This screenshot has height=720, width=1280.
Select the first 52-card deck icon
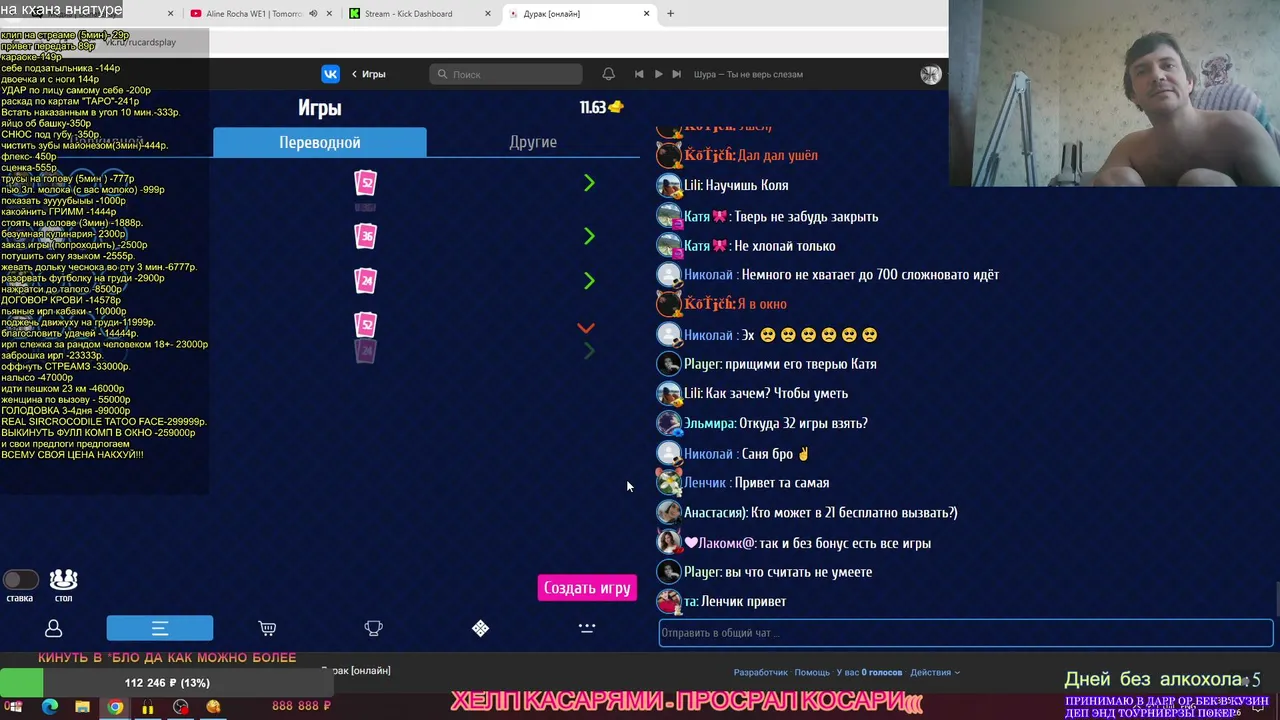(366, 183)
